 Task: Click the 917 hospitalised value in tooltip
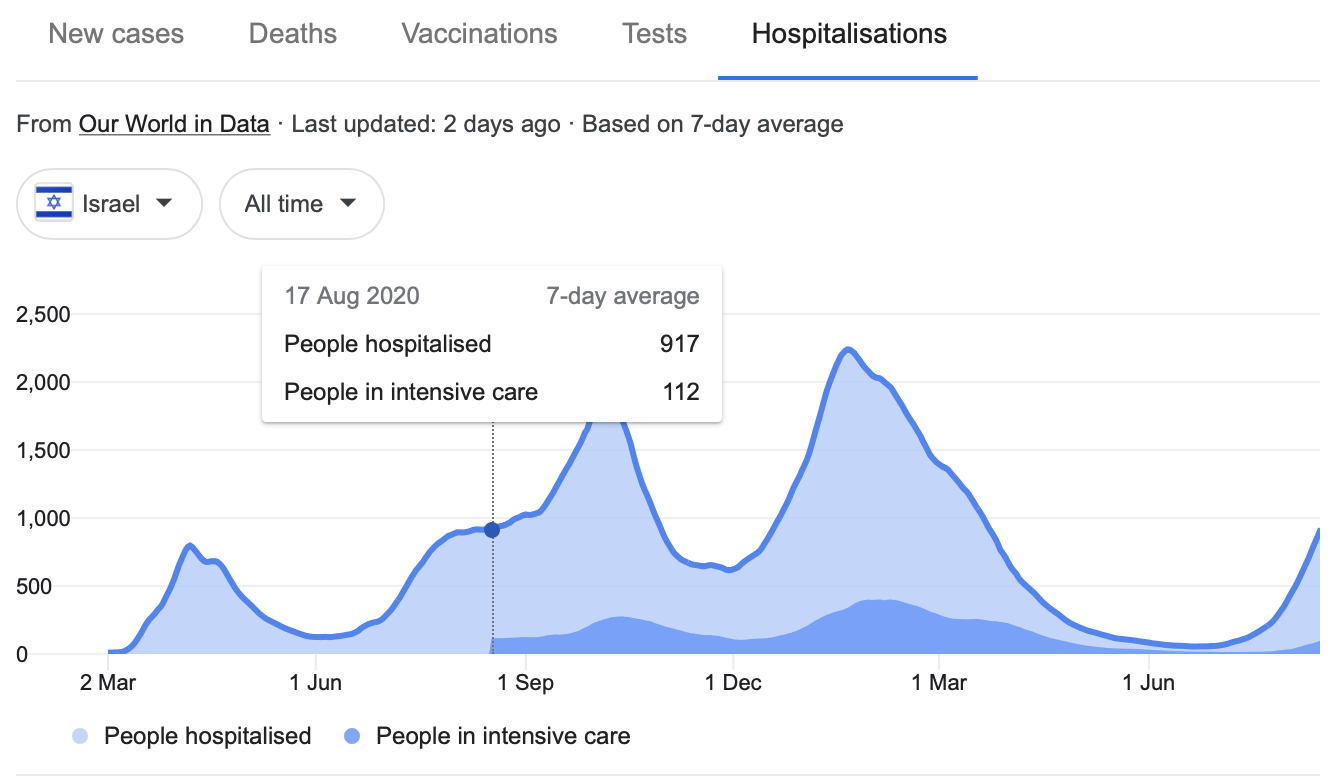(x=679, y=345)
